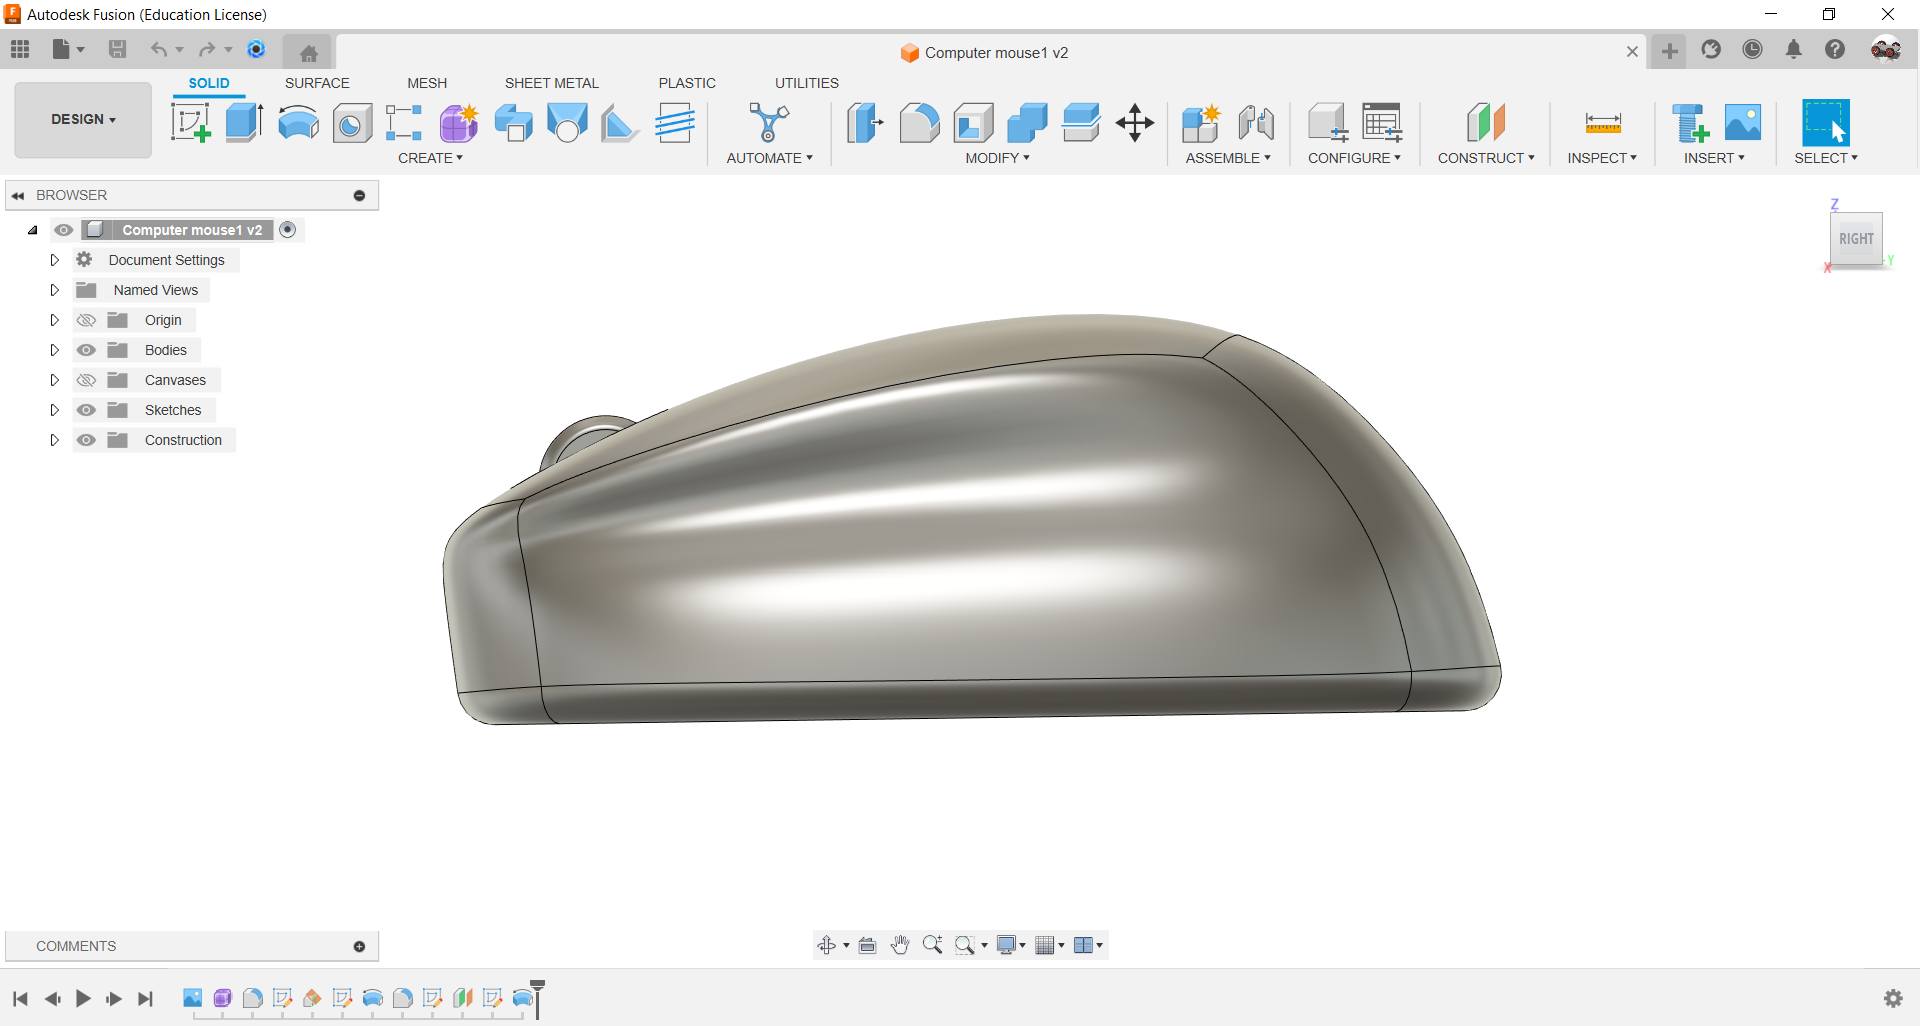This screenshot has width=1920, height=1026.
Task: Click the RIGHT face of the ViewCube
Action: [1856, 239]
